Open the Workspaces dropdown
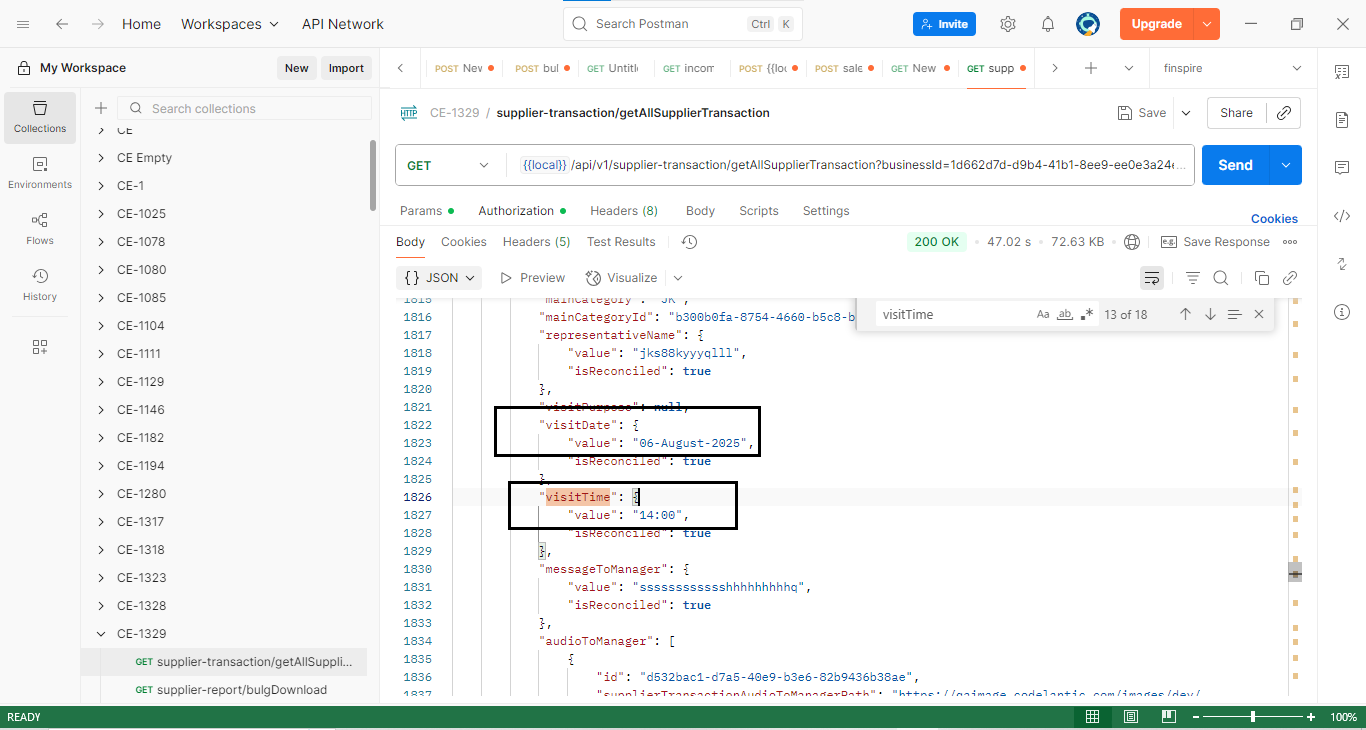1366x730 pixels. (x=231, y=24)
